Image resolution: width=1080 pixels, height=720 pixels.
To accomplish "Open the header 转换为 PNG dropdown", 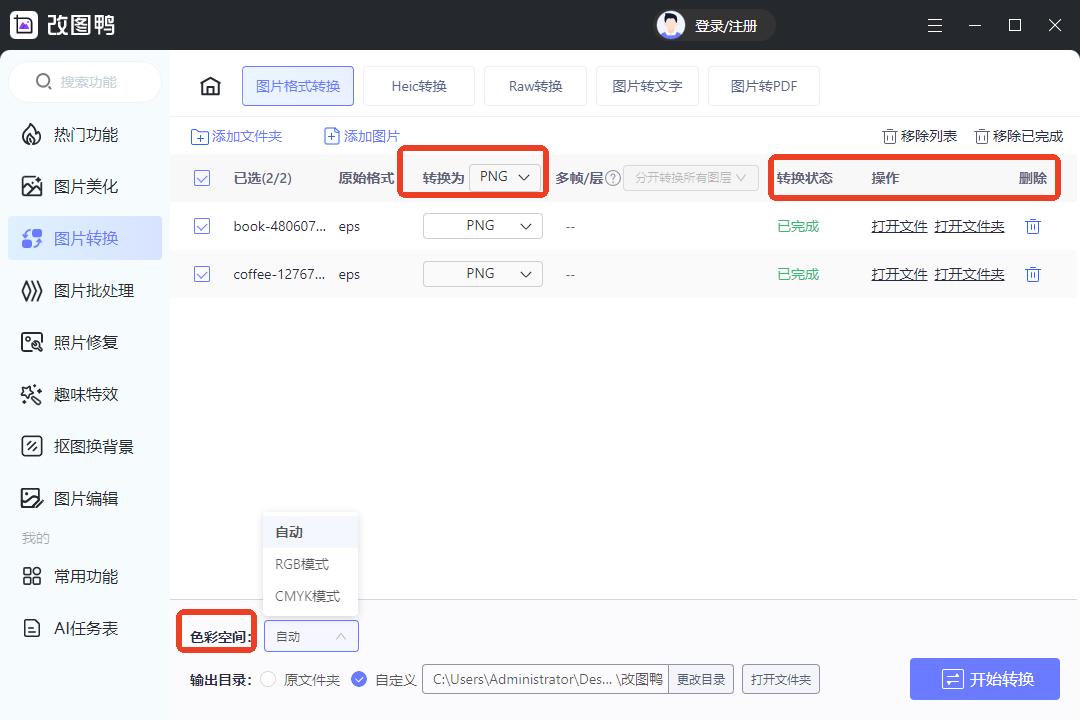I will (506, 175).
